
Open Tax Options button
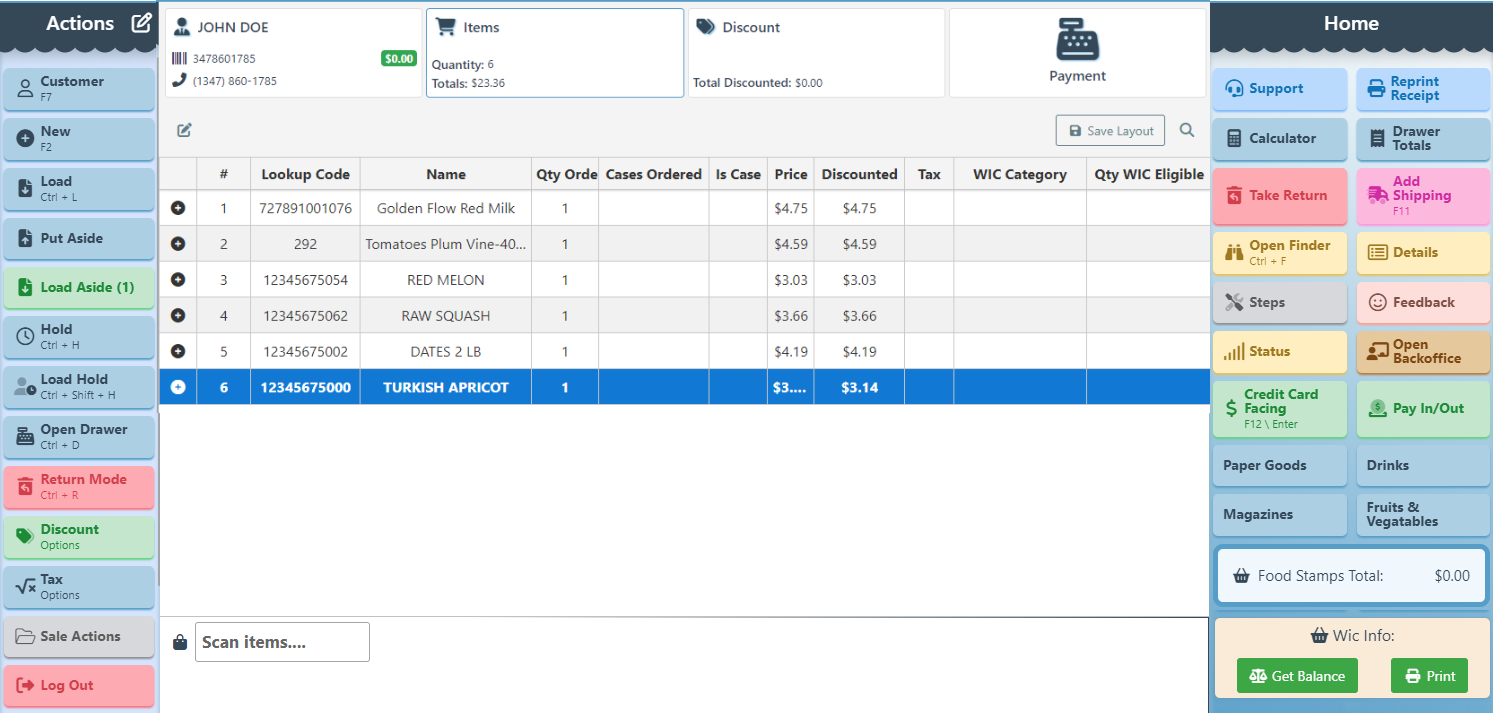click(x=79, y=587)
